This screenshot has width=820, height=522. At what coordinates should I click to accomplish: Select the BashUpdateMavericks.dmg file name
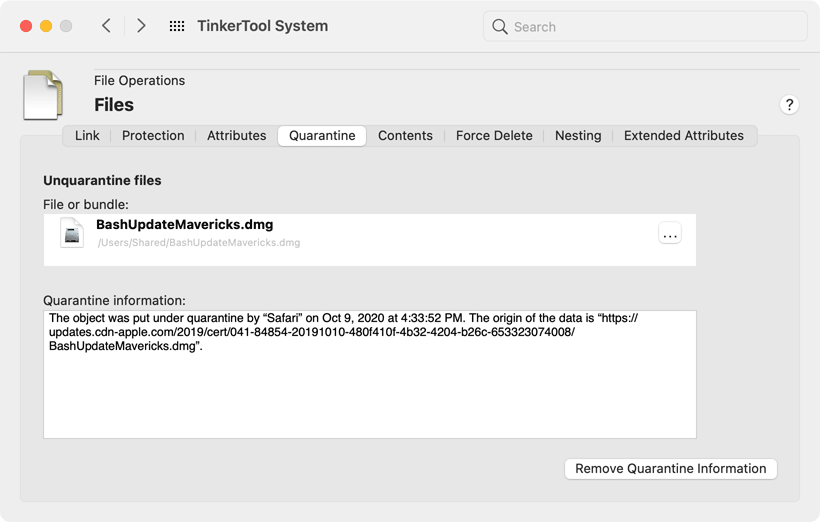[185, 224]
